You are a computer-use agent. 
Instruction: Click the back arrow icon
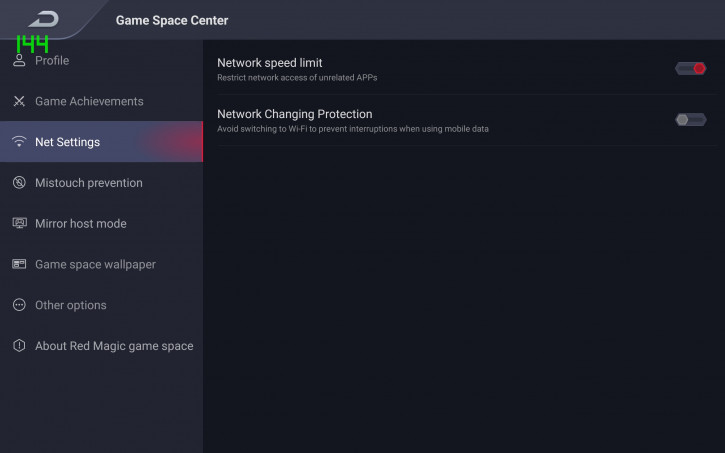(x=43, y=19)
